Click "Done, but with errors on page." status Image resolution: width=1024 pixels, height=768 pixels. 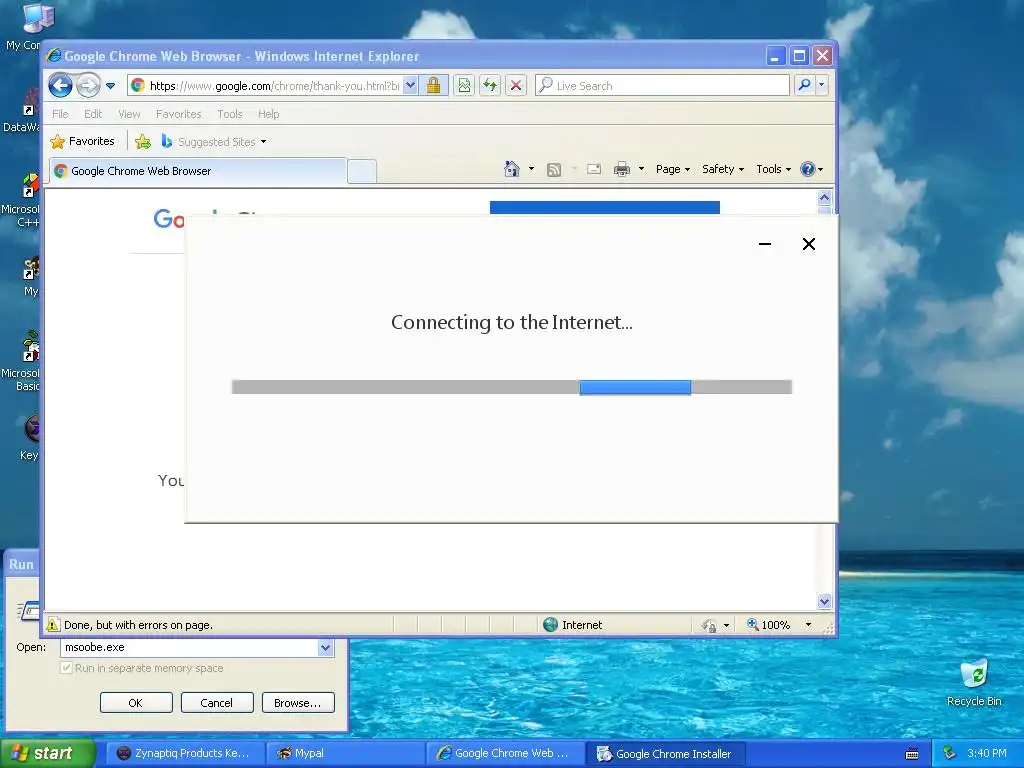coord(138,625)
